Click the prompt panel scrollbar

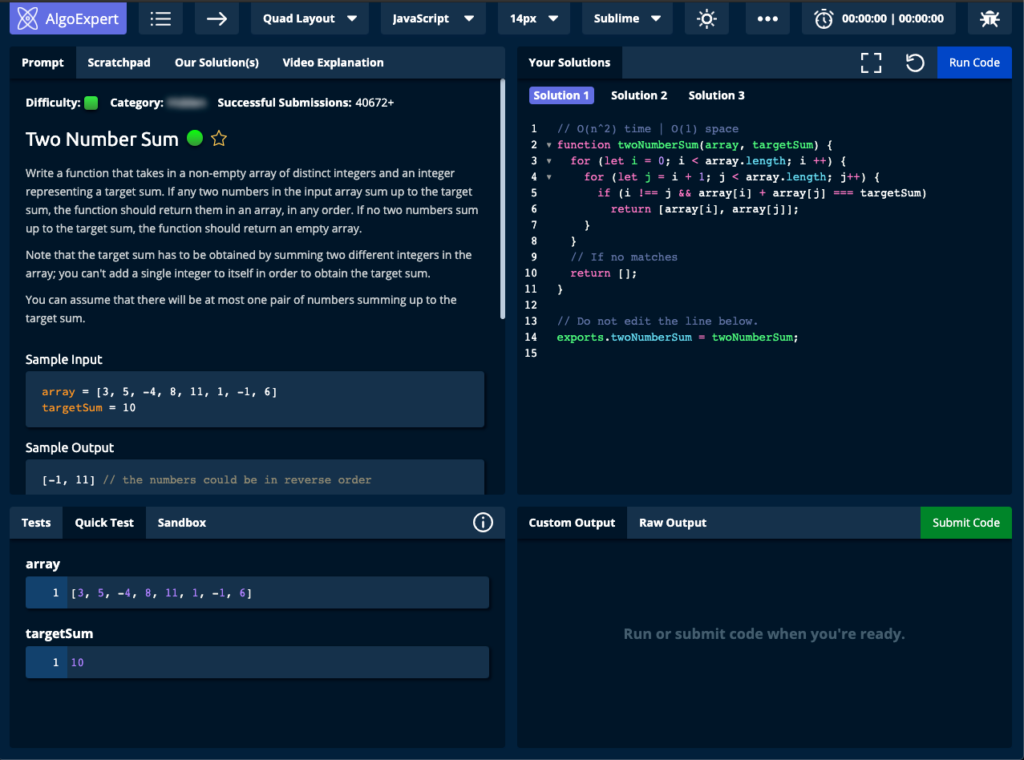tap(502, 199)
